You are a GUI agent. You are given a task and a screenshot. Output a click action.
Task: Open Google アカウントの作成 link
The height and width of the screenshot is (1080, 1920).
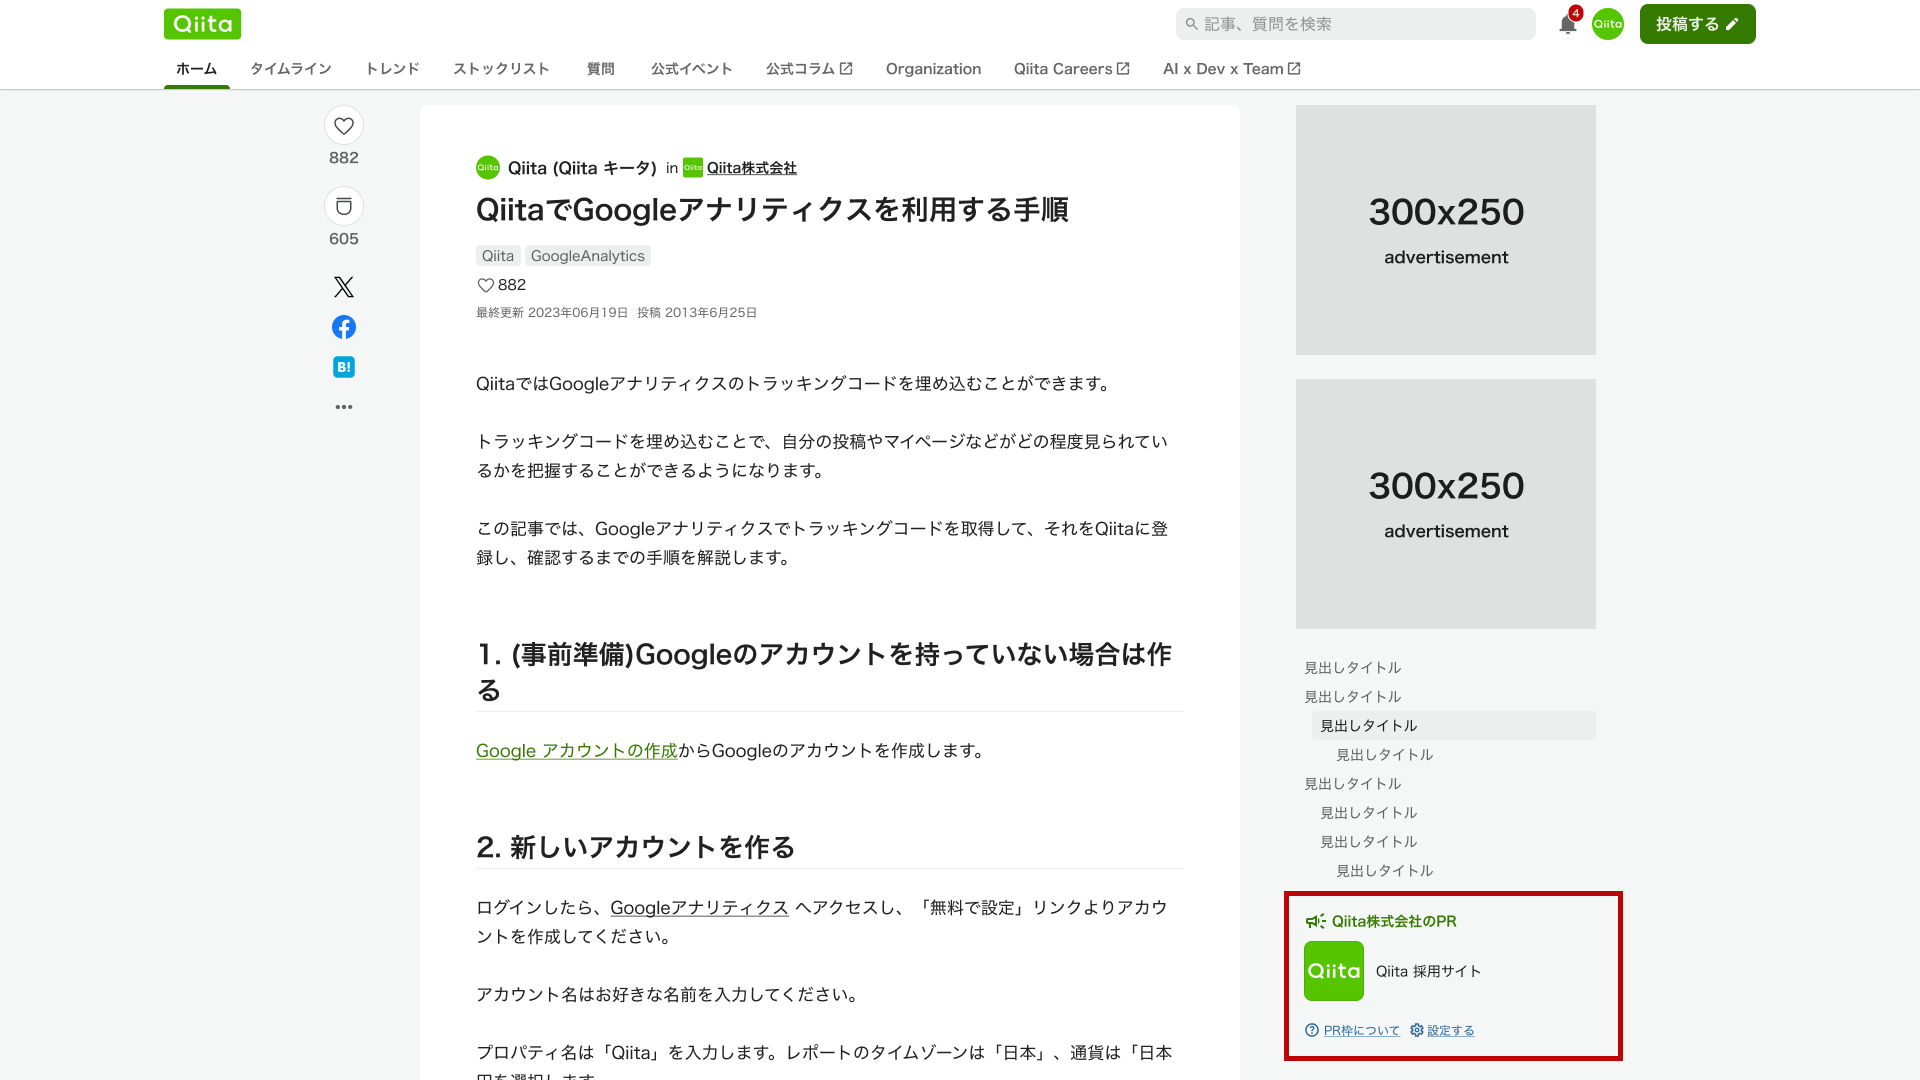click(577, 751)
